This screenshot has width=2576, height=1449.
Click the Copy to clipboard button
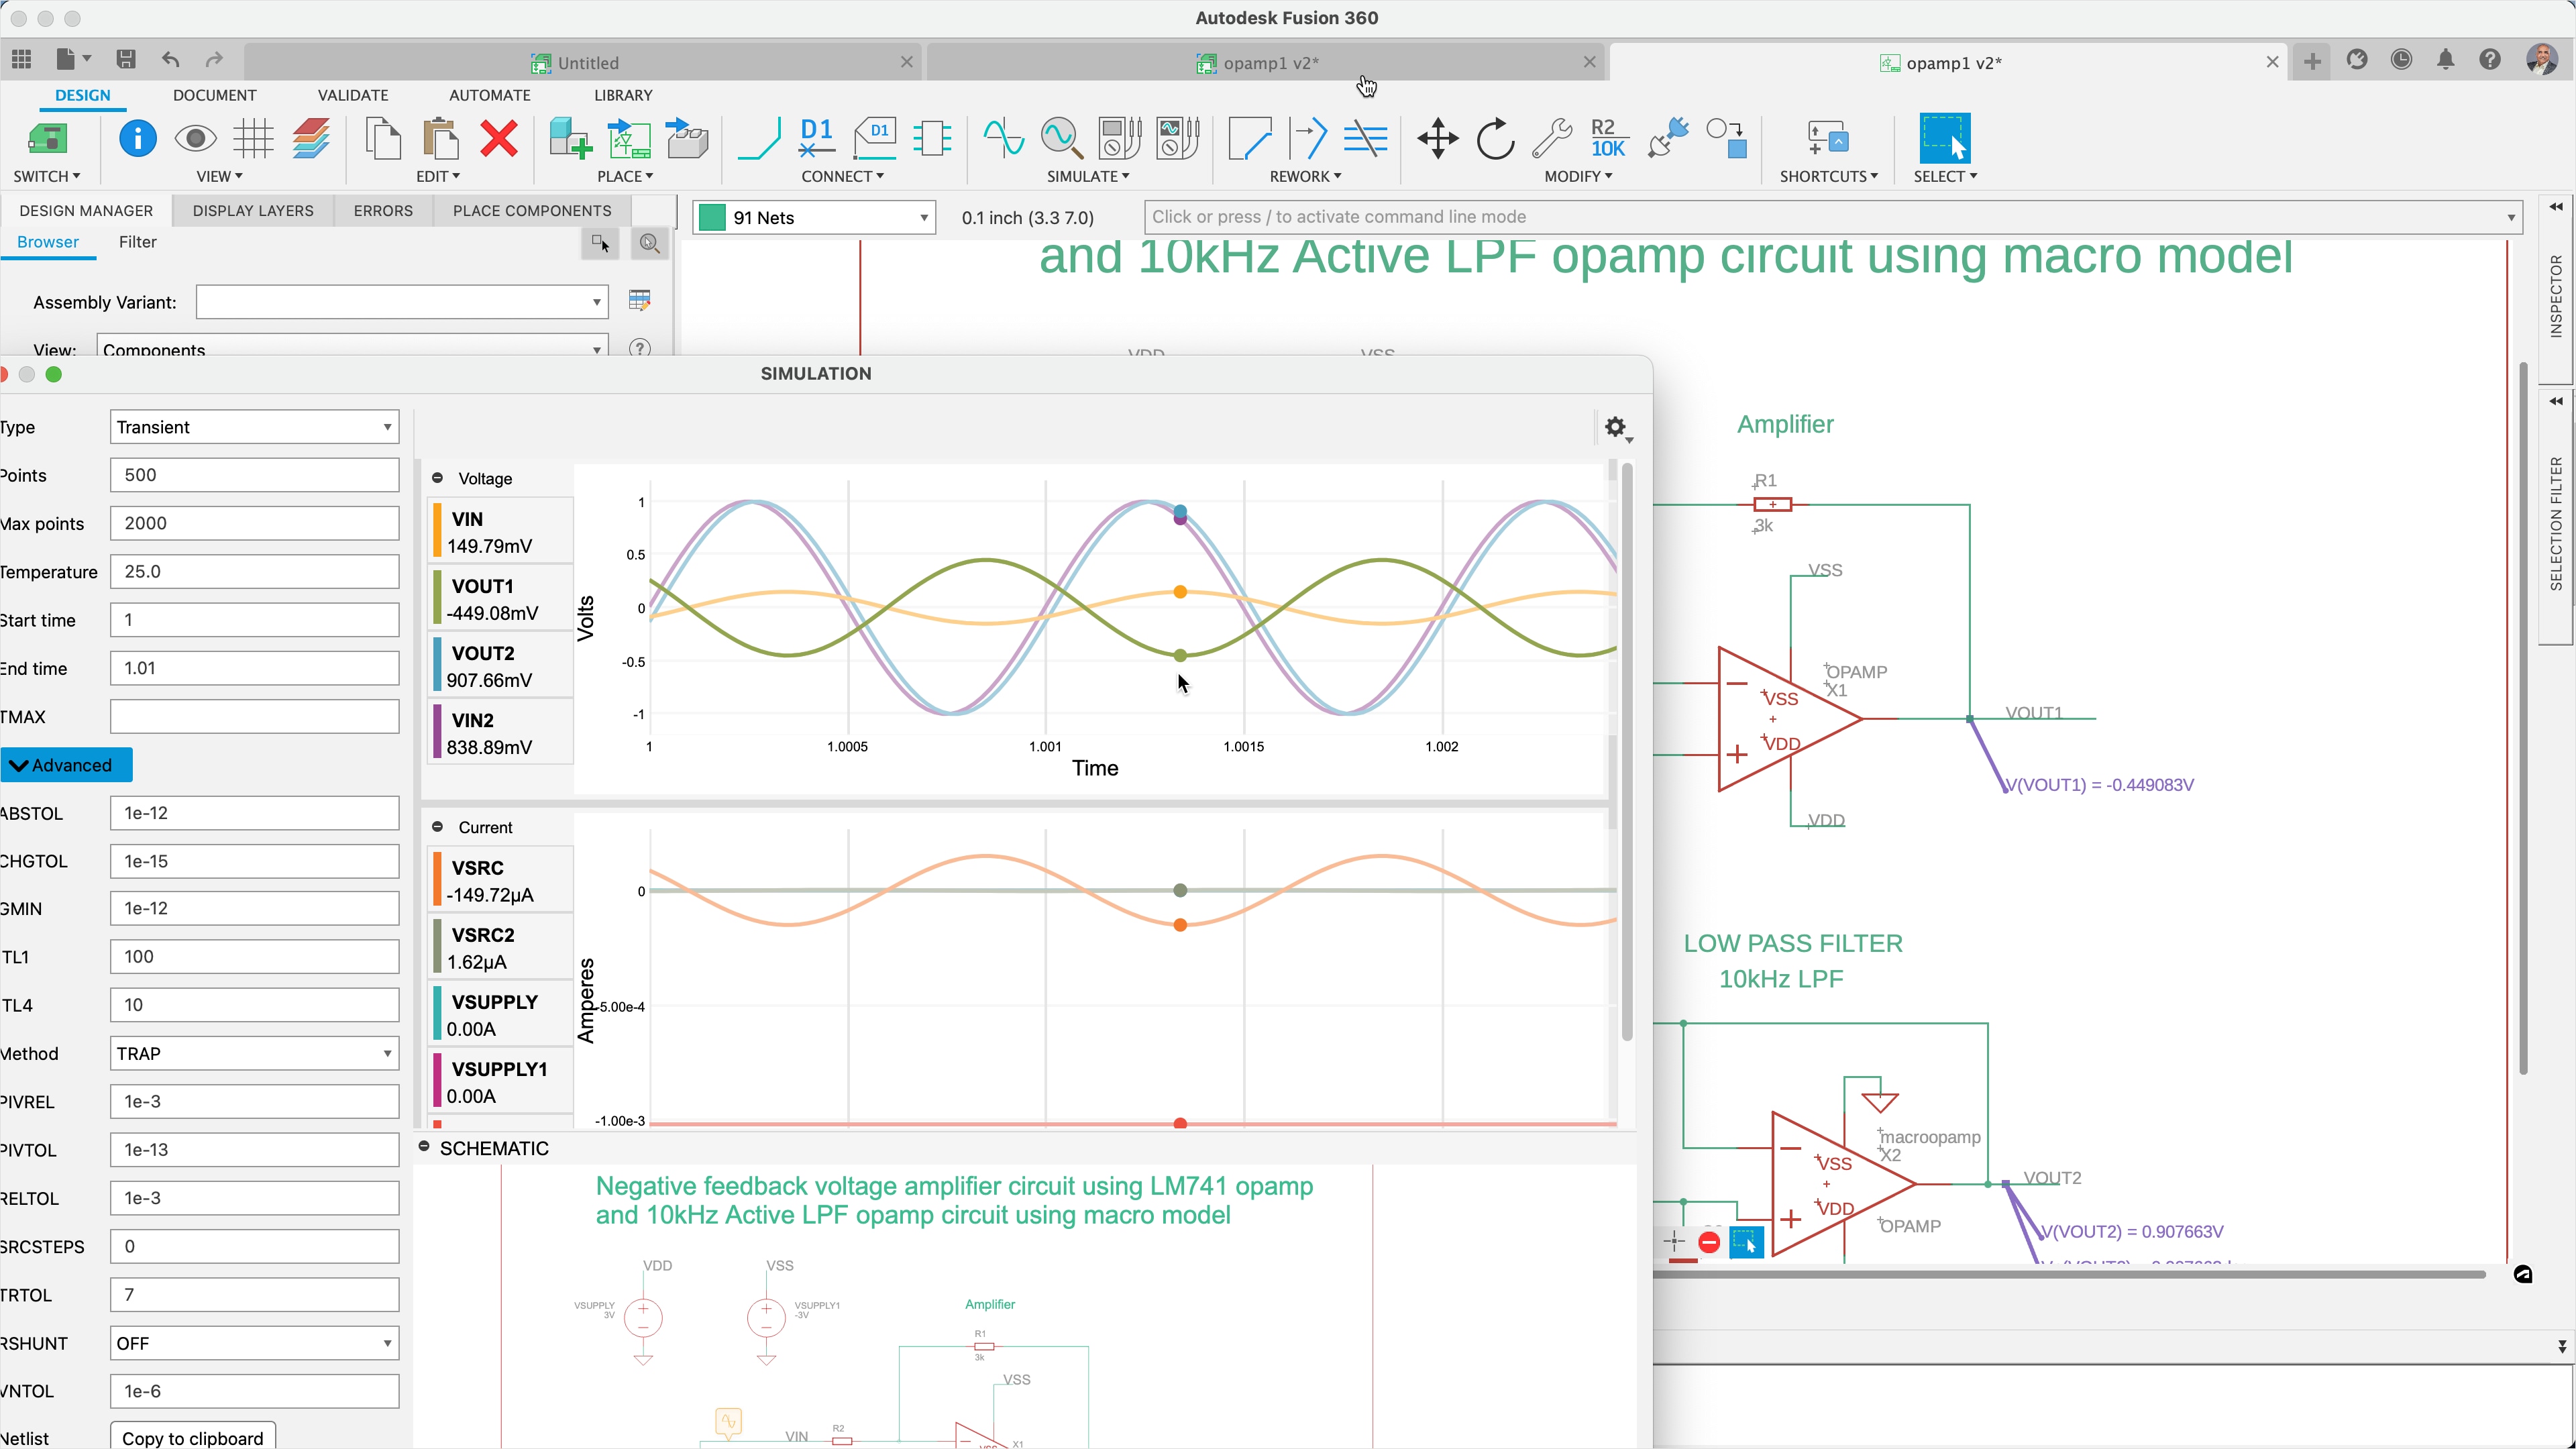[191, 1438]
